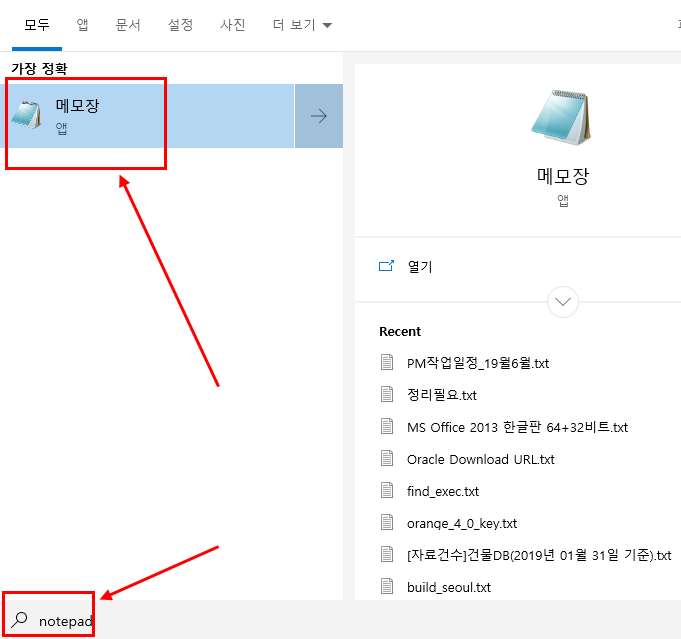Viewport: 681px width, 639px height.
Task: Open the 메모장 app result
Action: (x=147, y=116)
